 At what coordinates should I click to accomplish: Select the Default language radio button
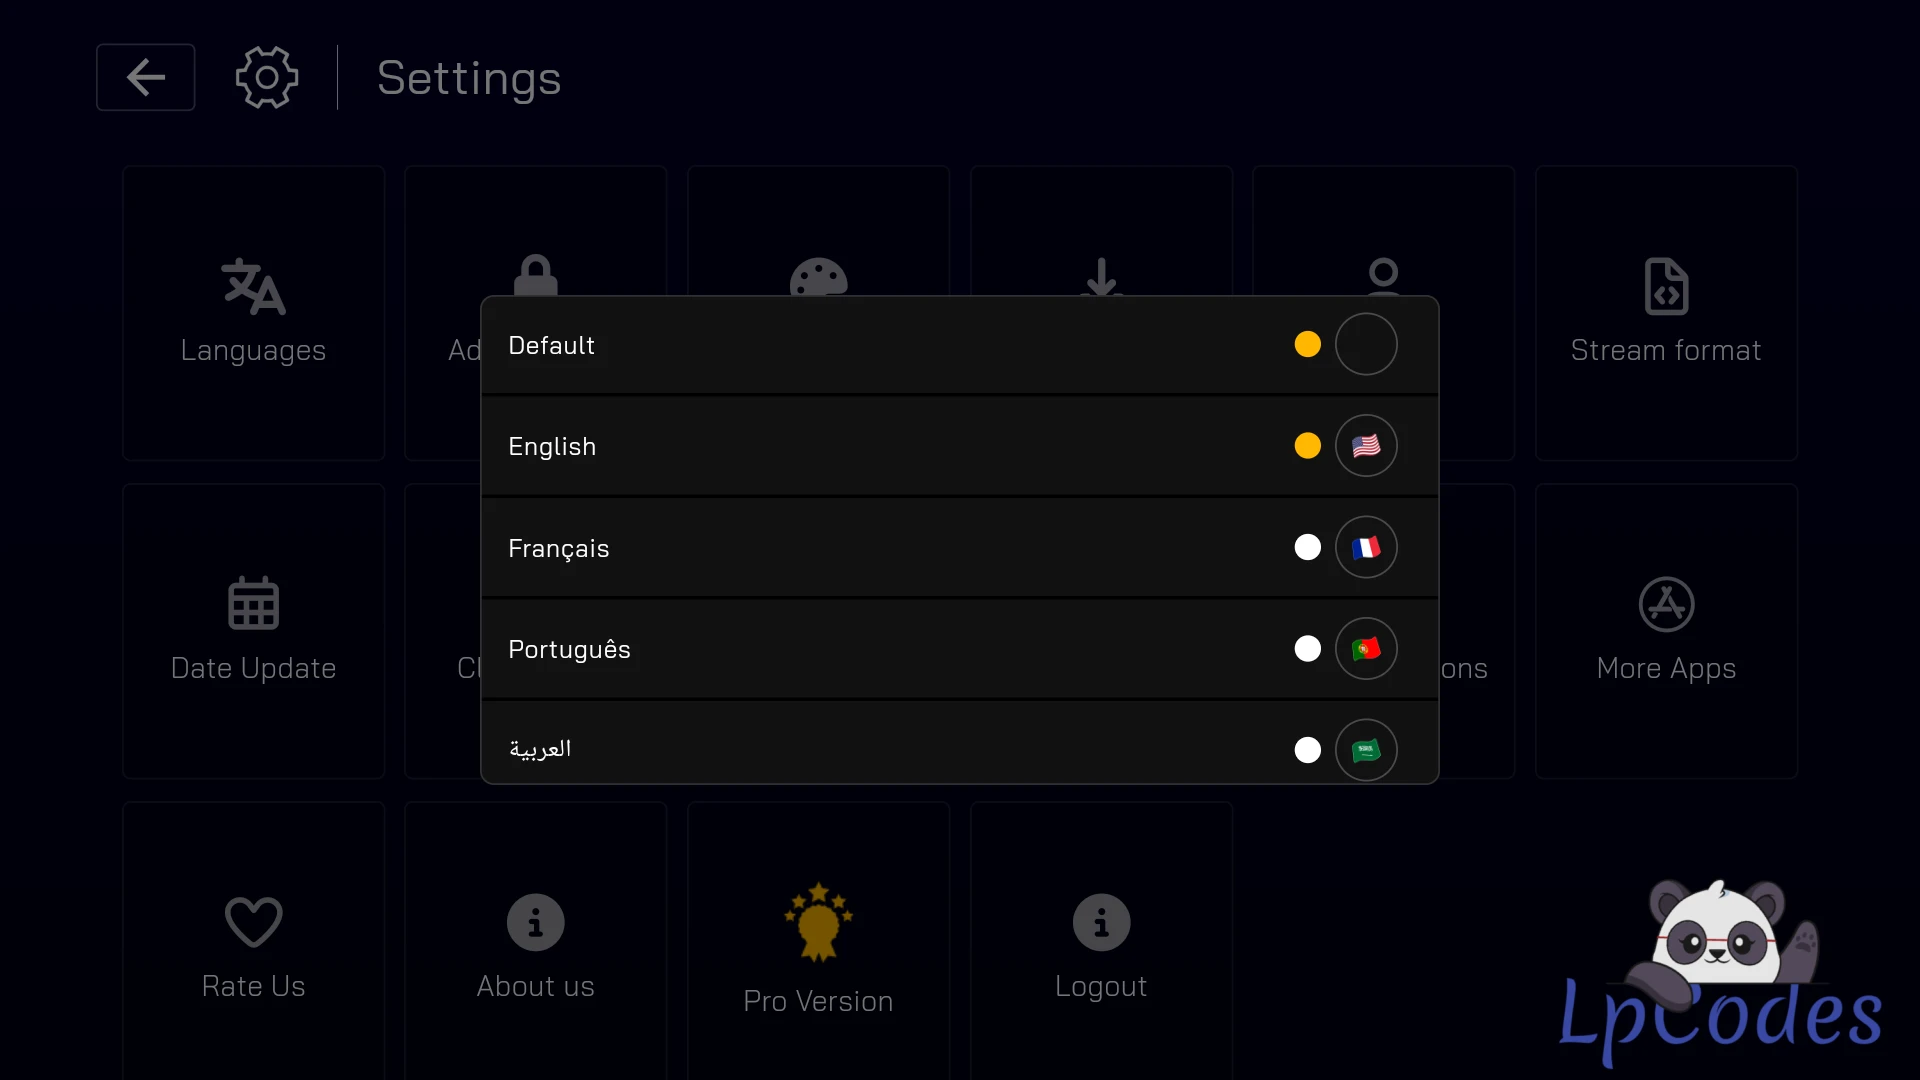[x=1307, y=344]
